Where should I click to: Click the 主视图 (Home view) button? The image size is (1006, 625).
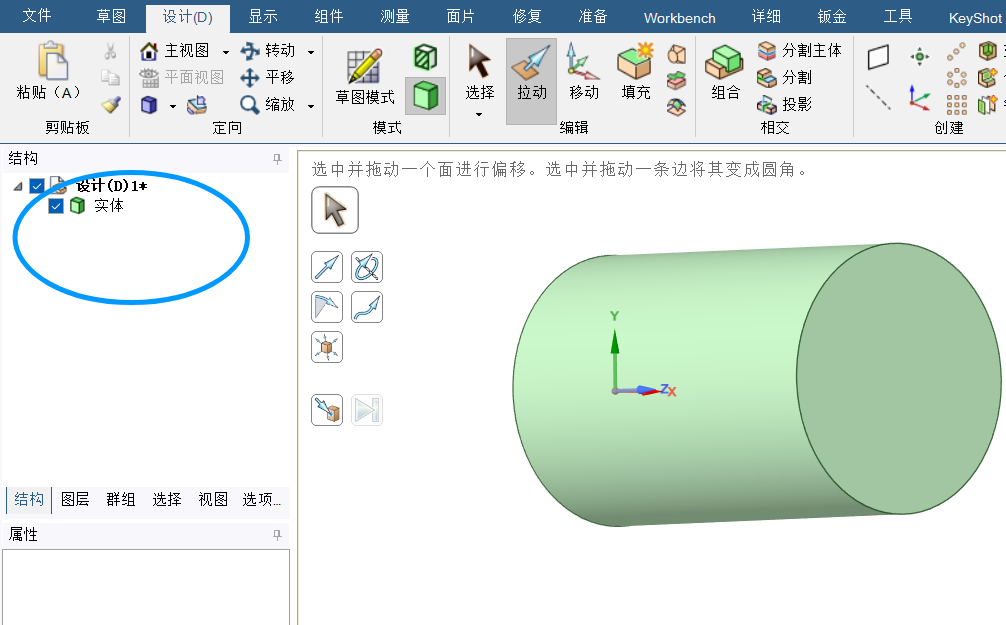coord(176,51)
